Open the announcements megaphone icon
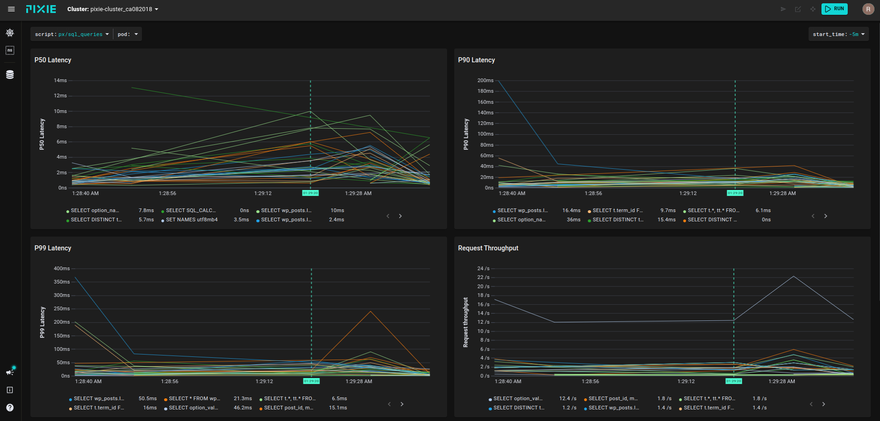Image resolution: width=880 pixels, height=421 pixels. point(10,372)
